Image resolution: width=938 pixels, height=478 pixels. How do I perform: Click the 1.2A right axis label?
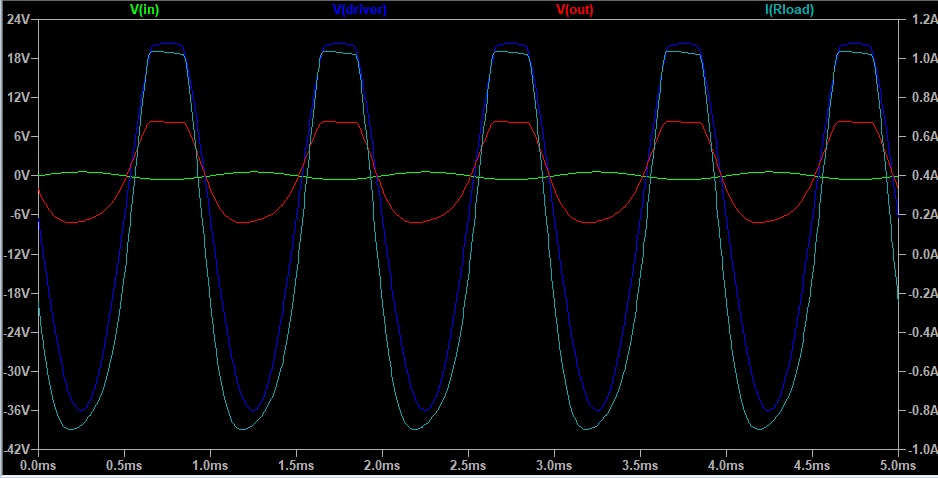pyautogui.click(x=924, y=20)
